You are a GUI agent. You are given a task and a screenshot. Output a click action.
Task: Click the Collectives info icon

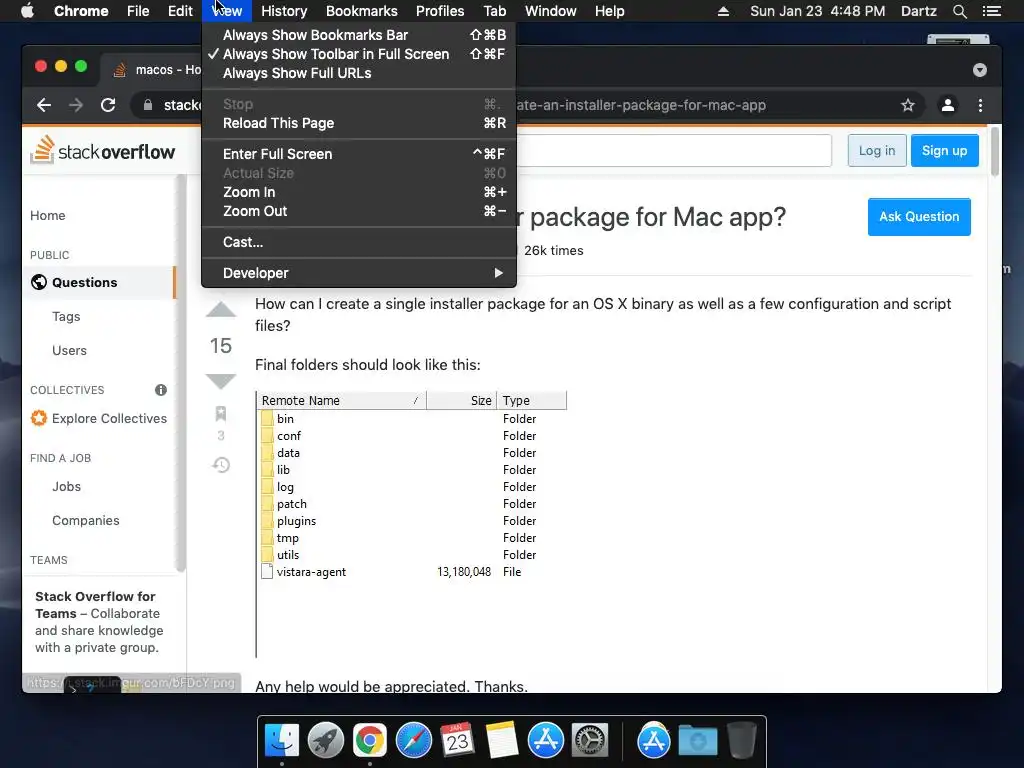point(161,390)
